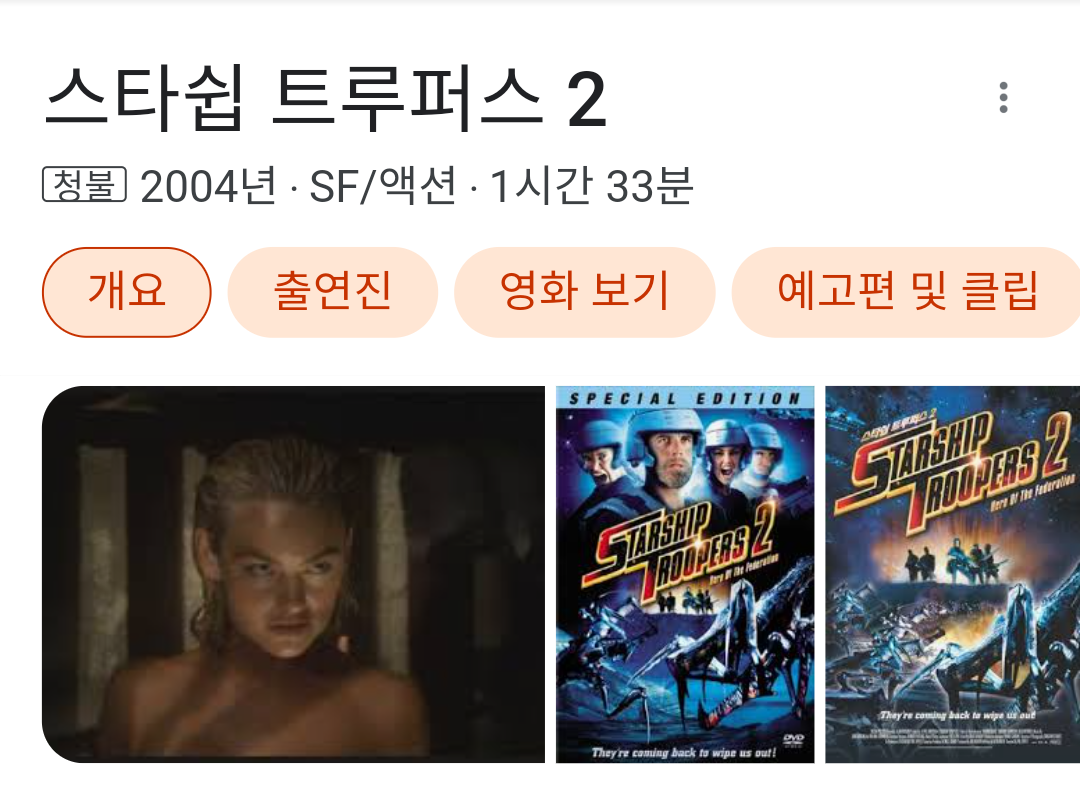
Task: Click the 1시간 33분 runtime text
Action: (x=591, y=185)
